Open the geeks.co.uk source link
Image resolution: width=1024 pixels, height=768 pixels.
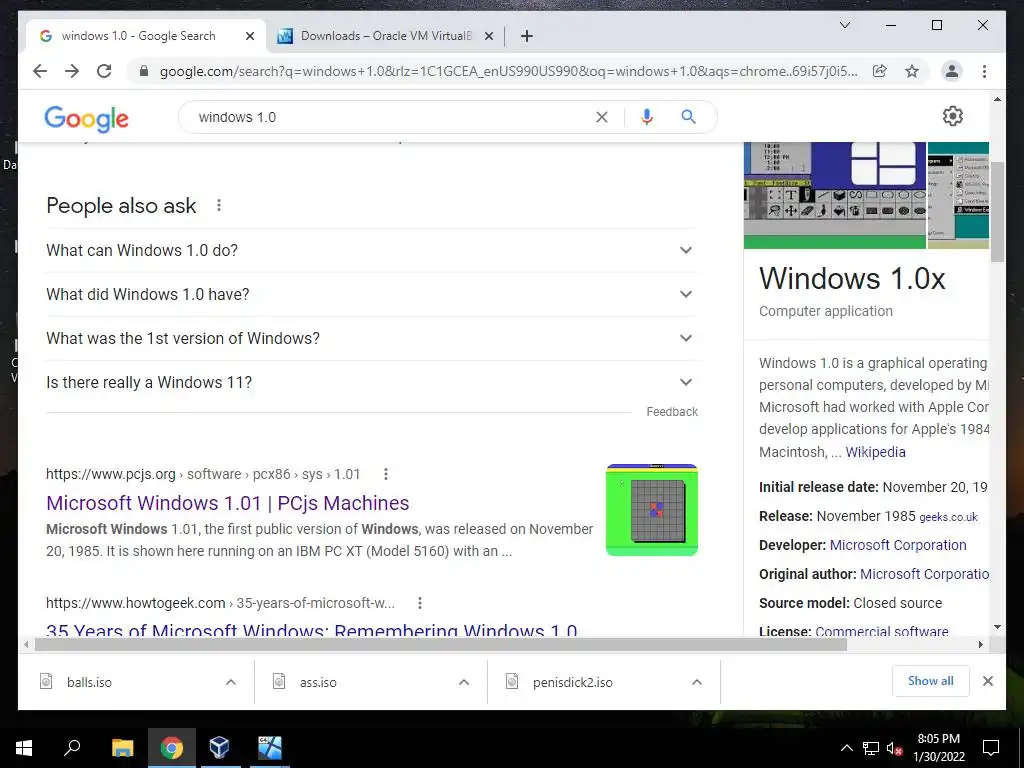point(948,517)
